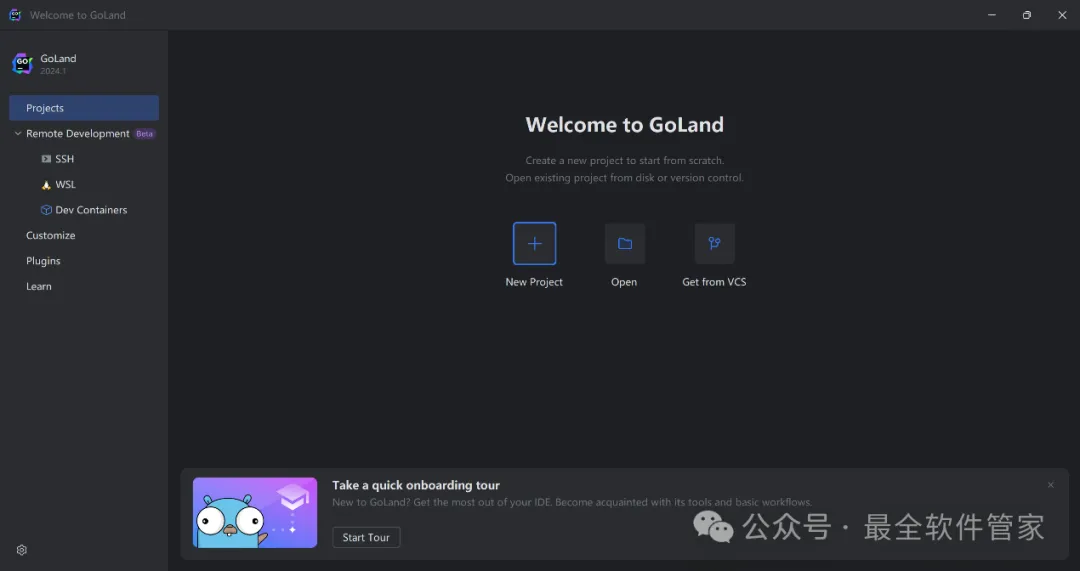Collapse the Remote Development section
1080x571 pixels.
coord(18,134)
